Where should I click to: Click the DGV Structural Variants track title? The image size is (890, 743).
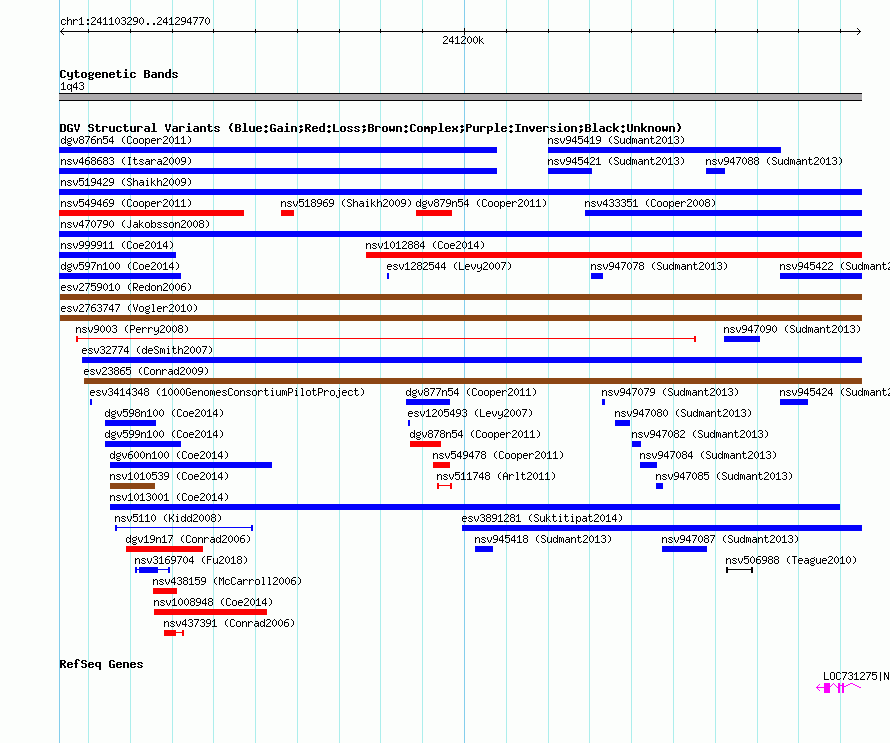(x=371, y=128)
